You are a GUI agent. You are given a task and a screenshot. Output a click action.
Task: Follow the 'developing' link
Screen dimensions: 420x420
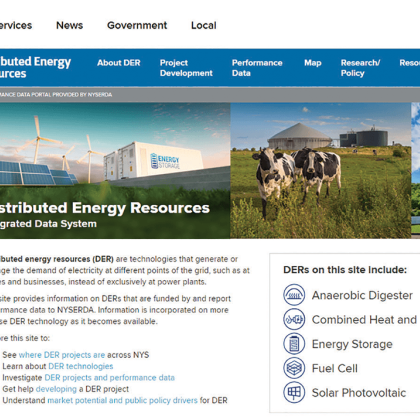coord(56,389)
